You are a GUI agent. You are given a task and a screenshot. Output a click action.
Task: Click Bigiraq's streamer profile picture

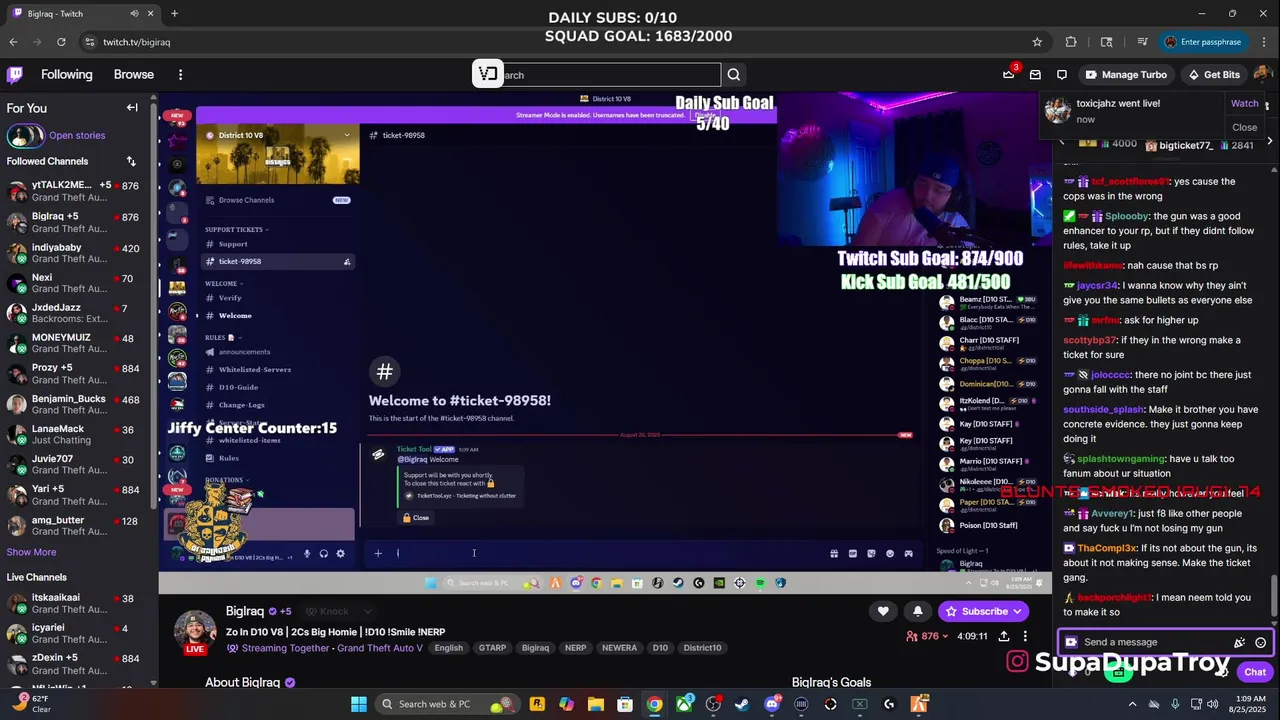195,630
